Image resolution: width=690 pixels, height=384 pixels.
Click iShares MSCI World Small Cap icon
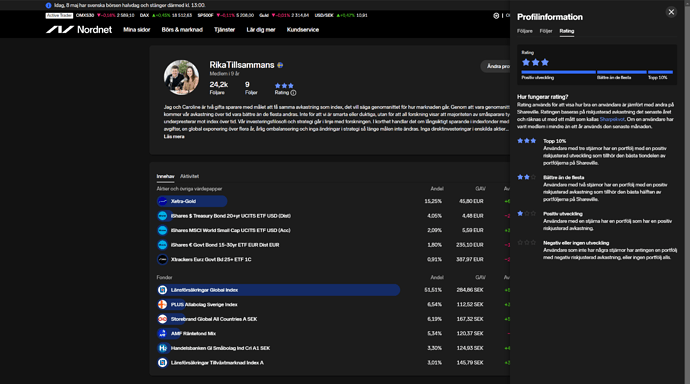tap(162, 230)
